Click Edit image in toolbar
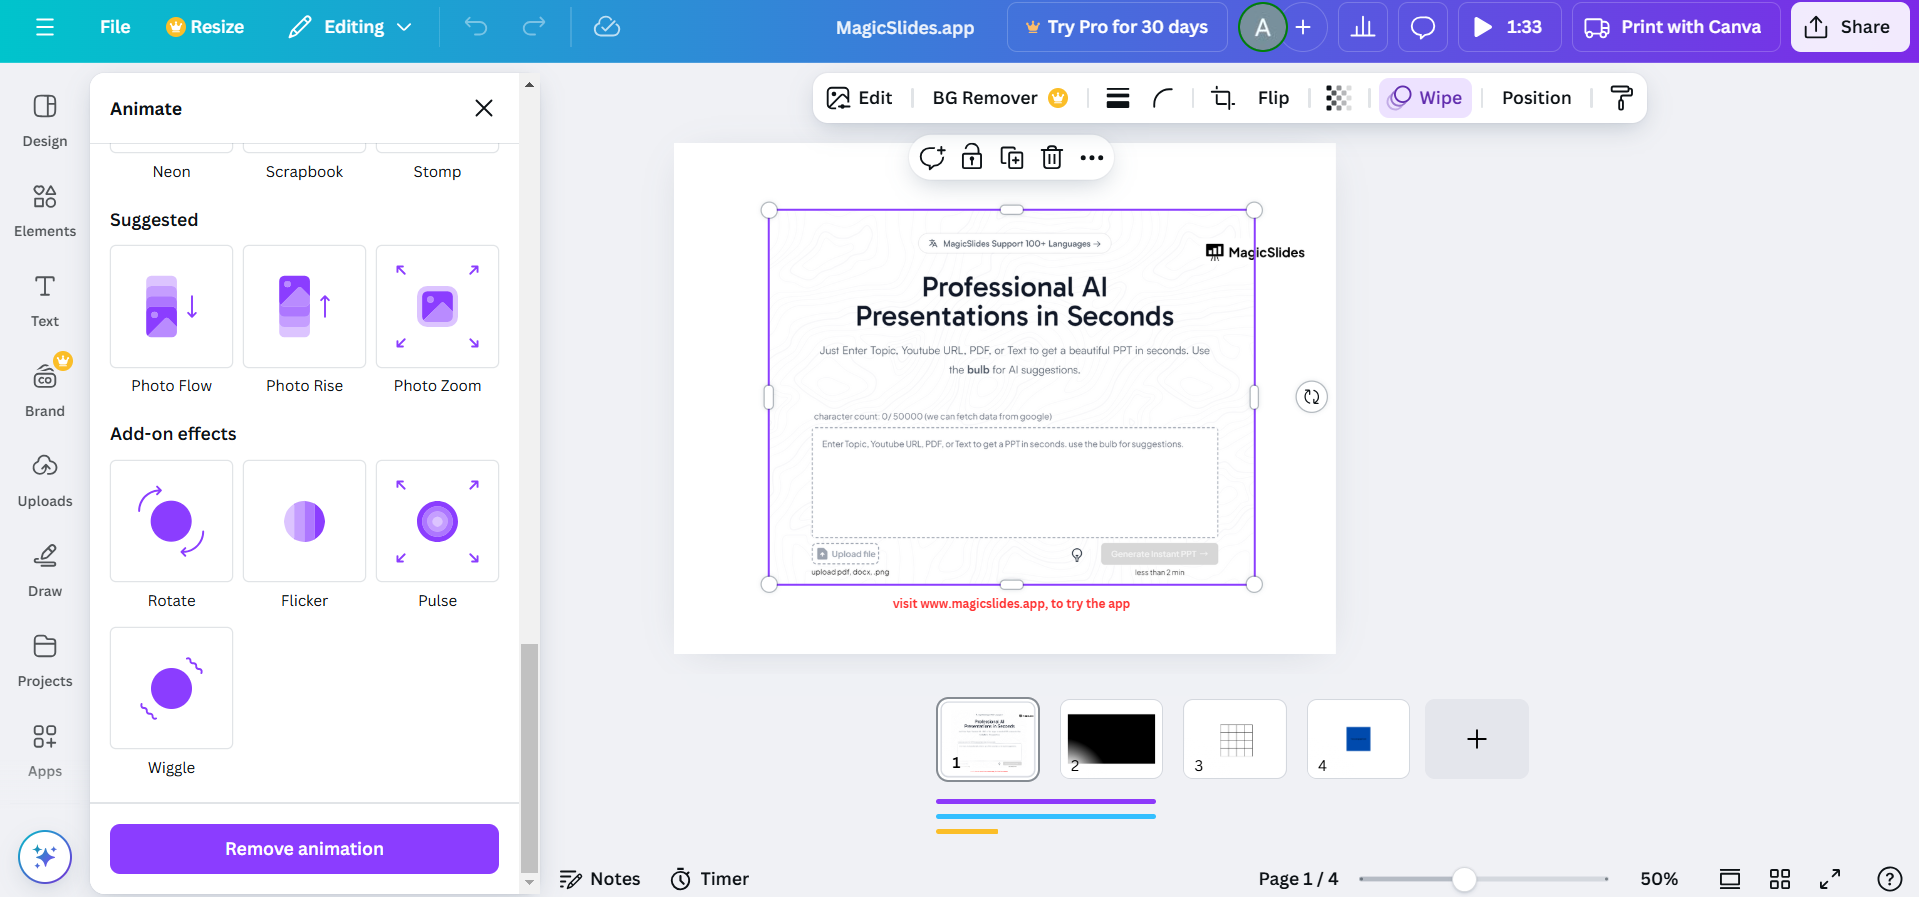Viewport: 1919px width, 897px height. point(859,98)
